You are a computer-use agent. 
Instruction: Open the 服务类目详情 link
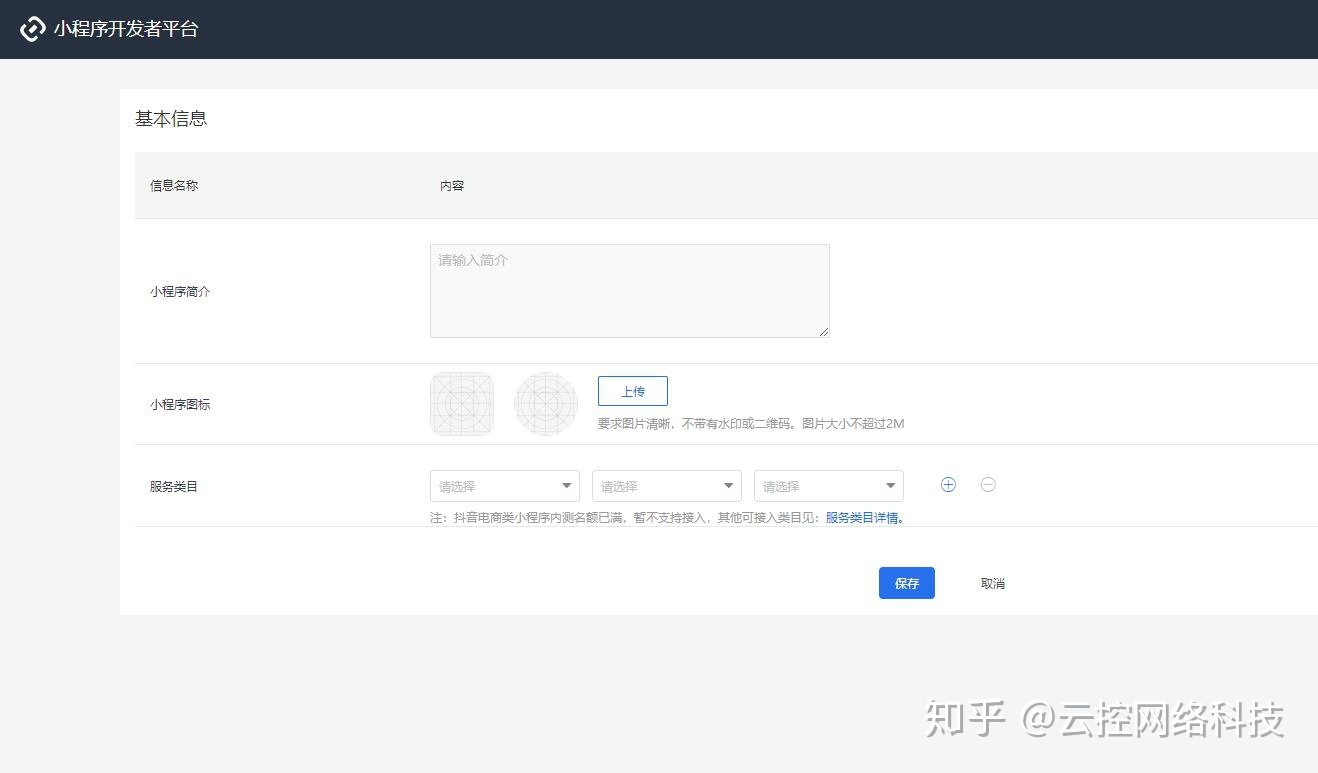(x=863, y=518)
